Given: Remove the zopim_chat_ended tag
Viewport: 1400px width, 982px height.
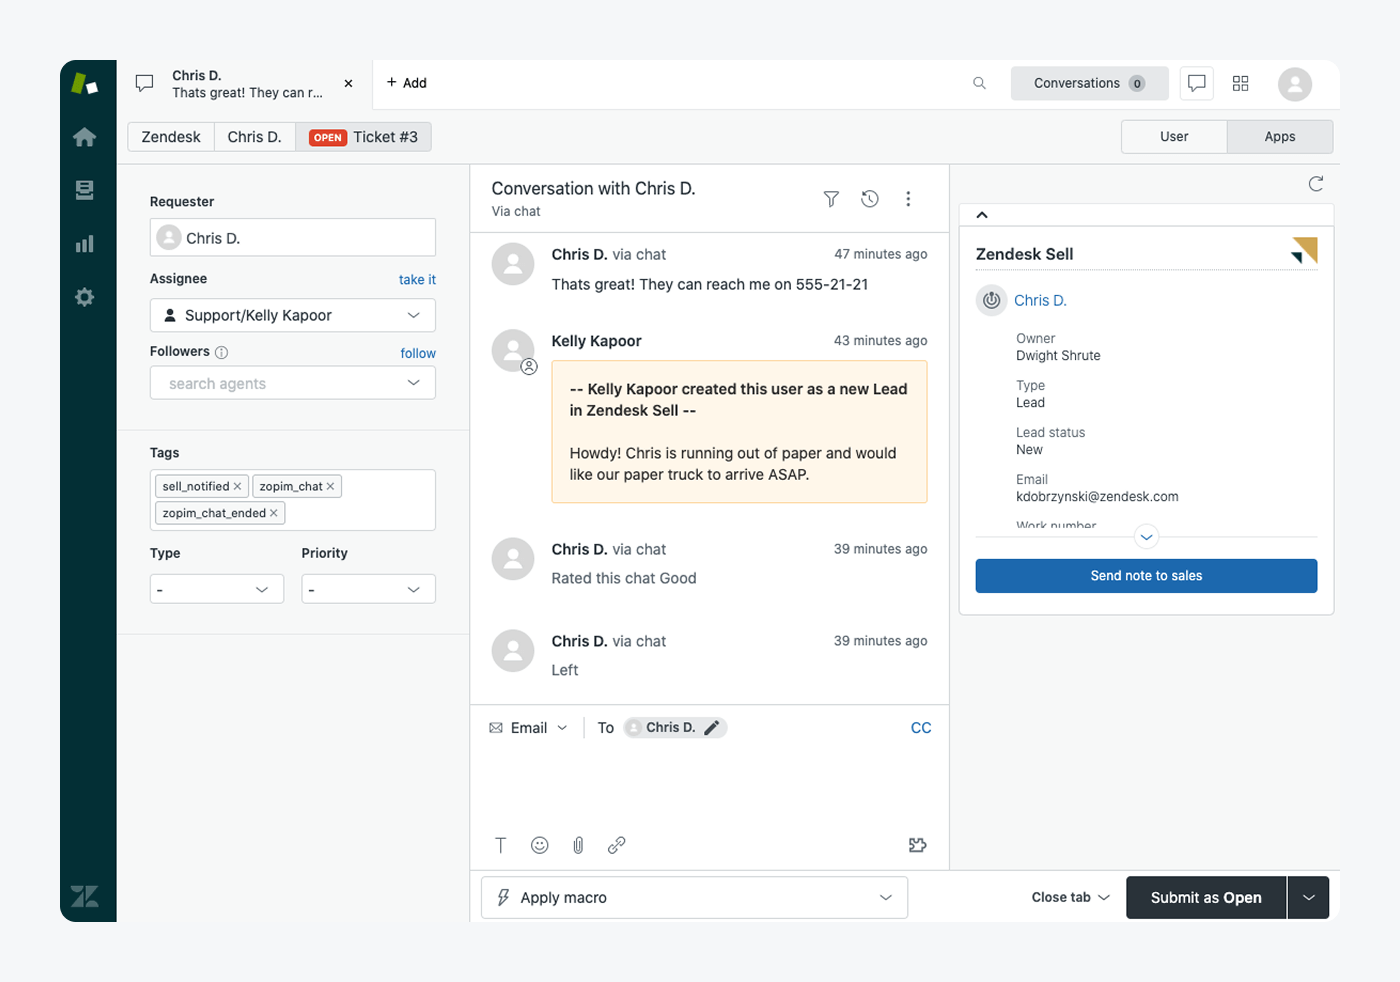Looking at the screenshot, I should (x=273, y=513).
